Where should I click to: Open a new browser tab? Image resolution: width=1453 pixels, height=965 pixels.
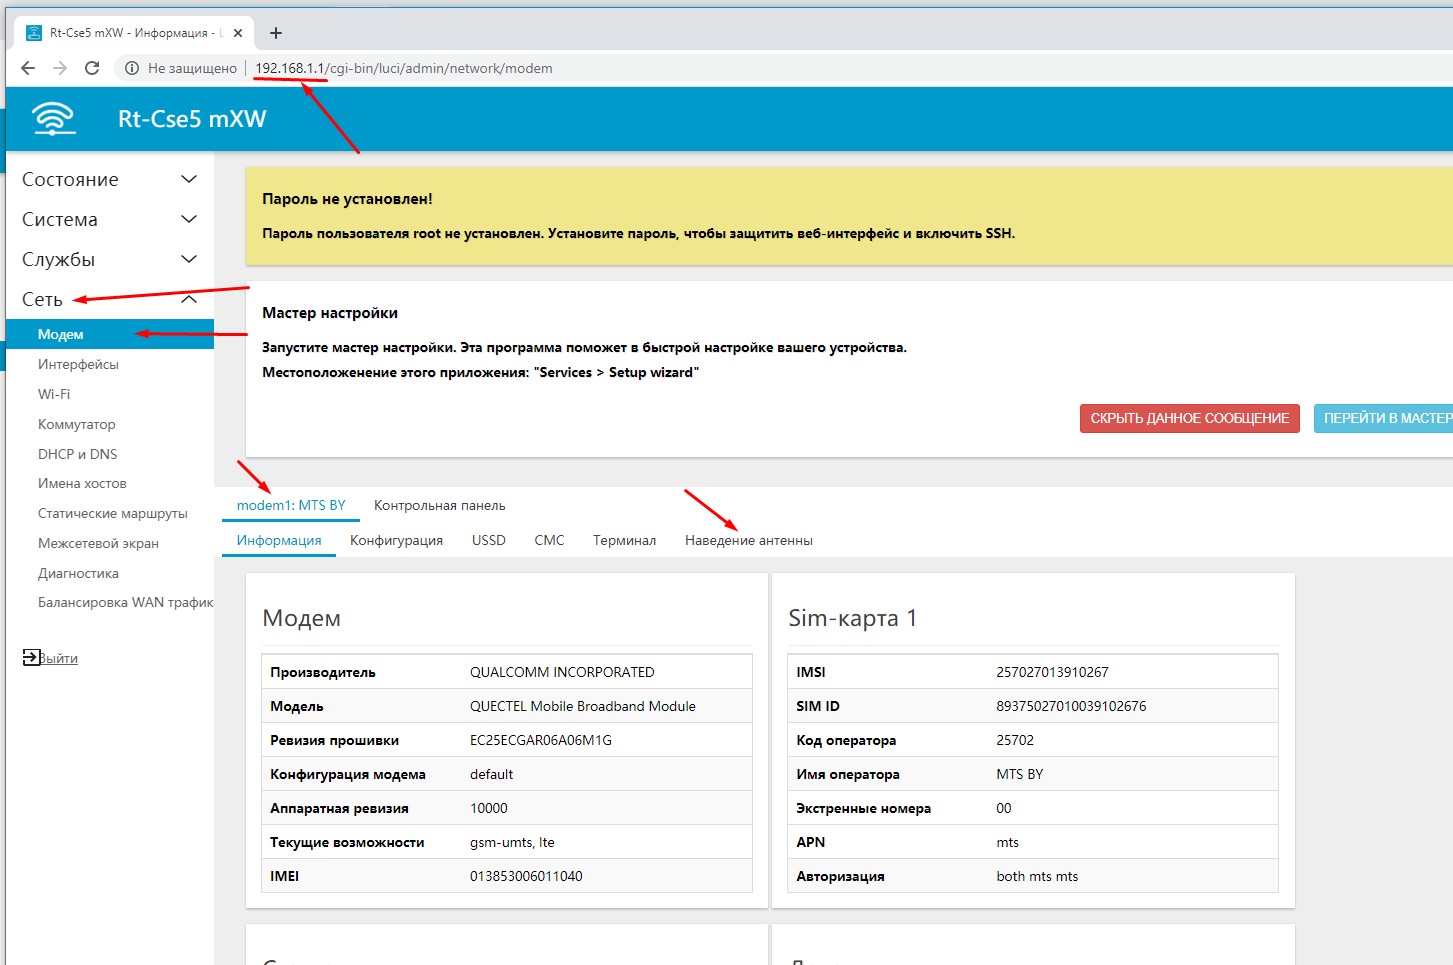point(276,33)
